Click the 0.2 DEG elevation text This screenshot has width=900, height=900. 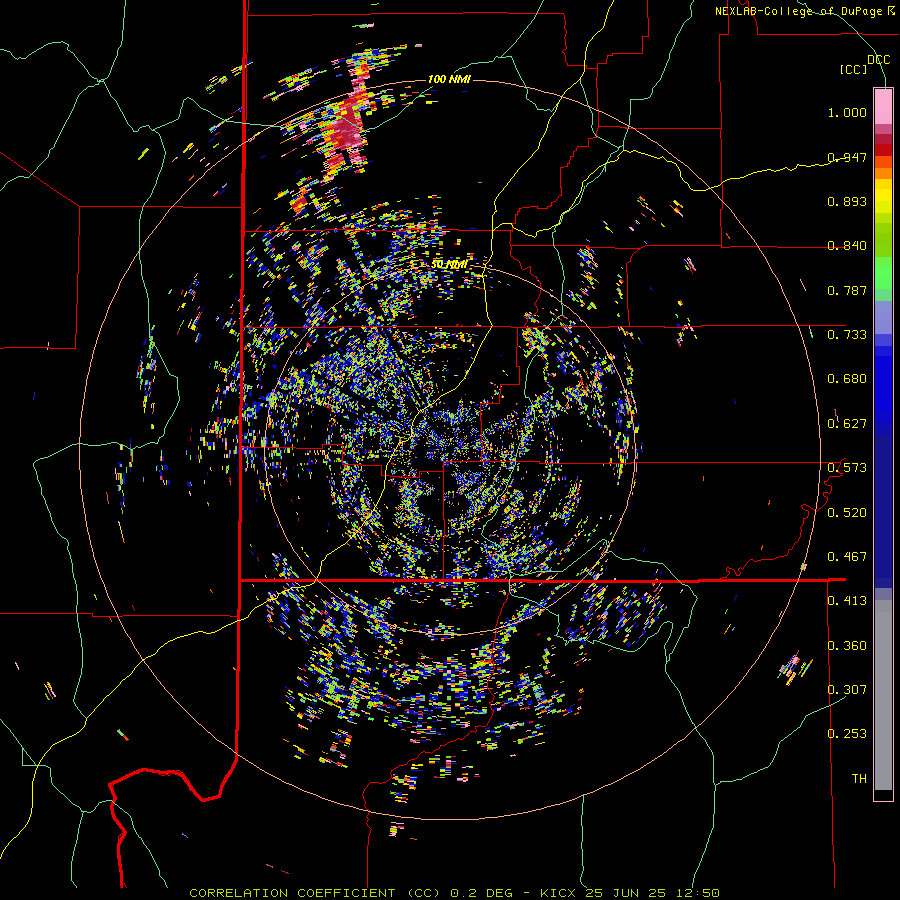(x=481, y=893)
